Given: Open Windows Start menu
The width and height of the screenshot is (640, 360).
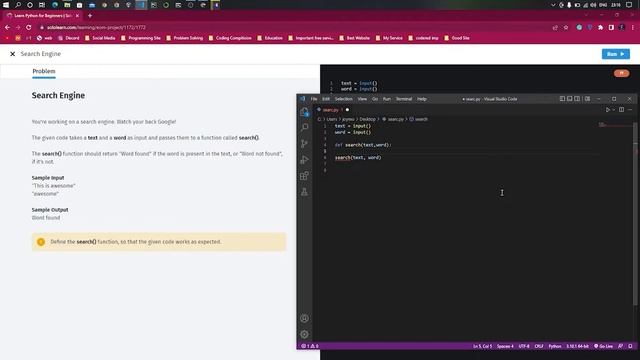Looking at the screenshot, I should pos(6,5).
